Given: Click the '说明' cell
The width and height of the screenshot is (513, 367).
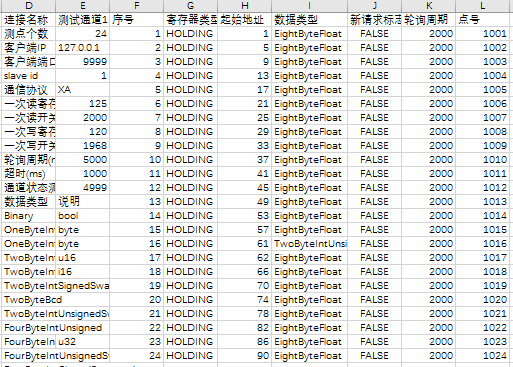Looking at the screenshot, I should point(82,202).
